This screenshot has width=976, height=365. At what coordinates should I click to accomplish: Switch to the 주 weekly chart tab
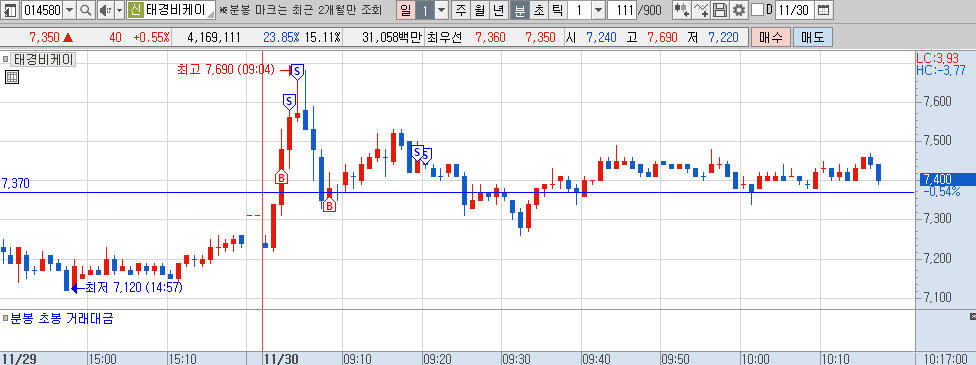coord(461,10)
